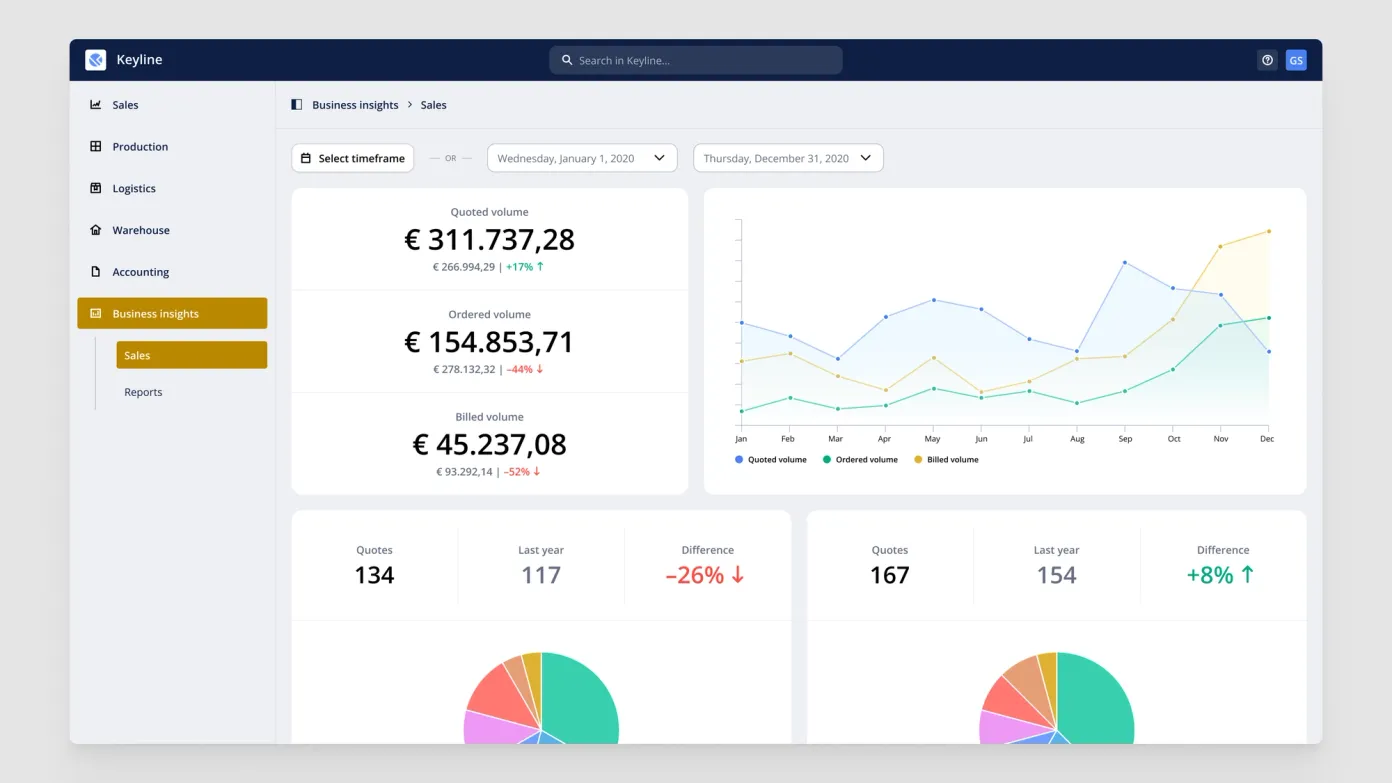The height and width of the screenshot is (783, 1392).
Task: Click the Ordered volume value € 154.853,71
Action: (x=490, y=342)
